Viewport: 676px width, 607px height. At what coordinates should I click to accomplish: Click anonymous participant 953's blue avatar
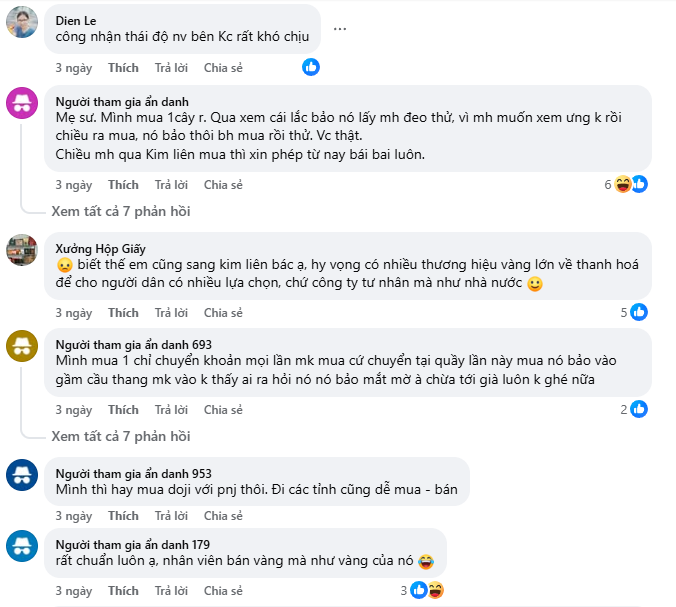22,475
